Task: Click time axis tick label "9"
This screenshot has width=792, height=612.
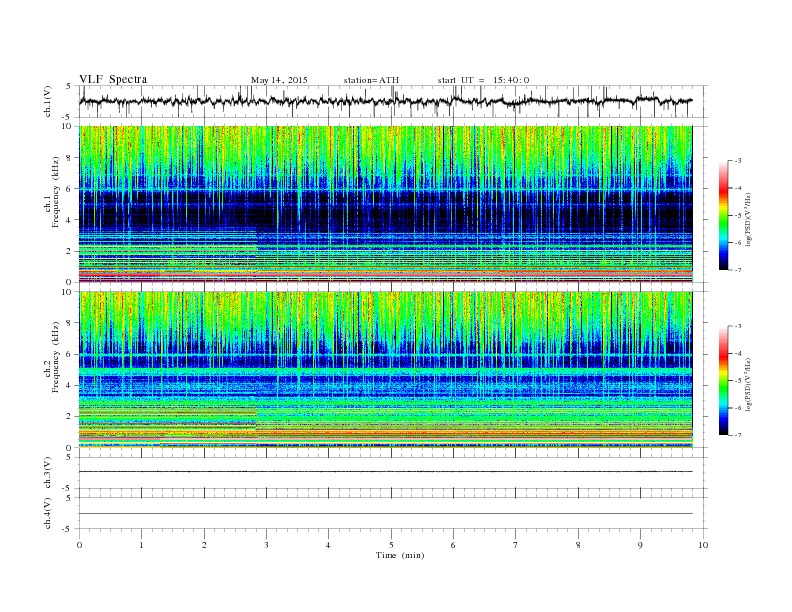Action: pos(640,545)
